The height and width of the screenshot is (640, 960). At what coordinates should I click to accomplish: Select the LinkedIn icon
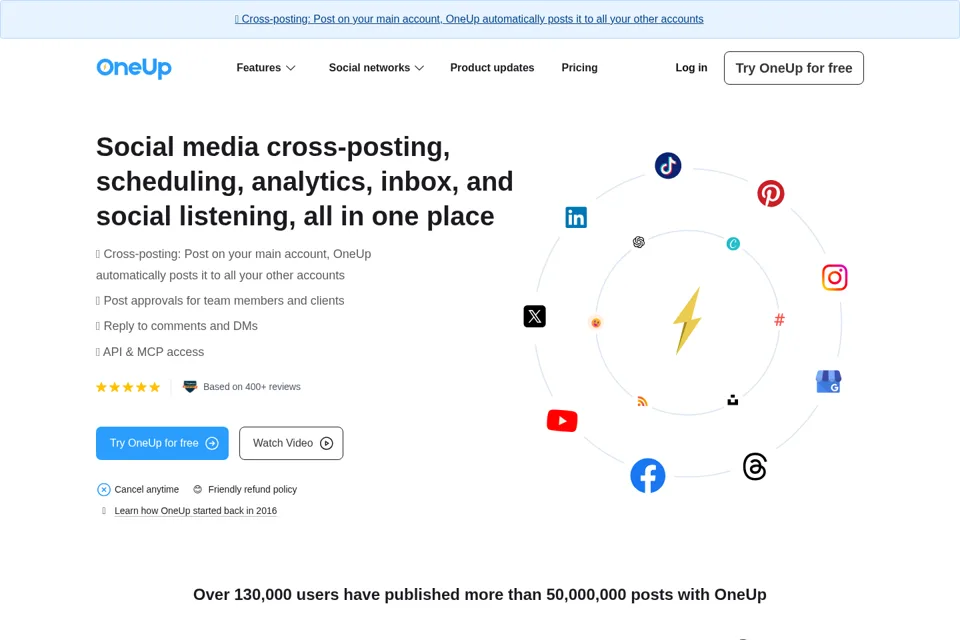(x=576, y=217)
